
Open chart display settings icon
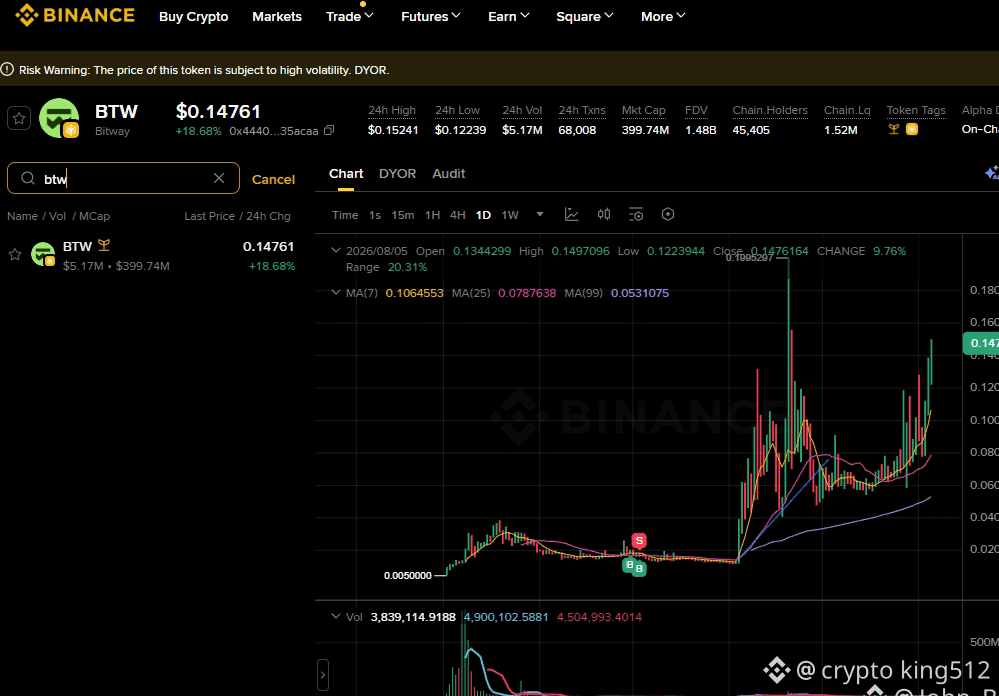636,215
